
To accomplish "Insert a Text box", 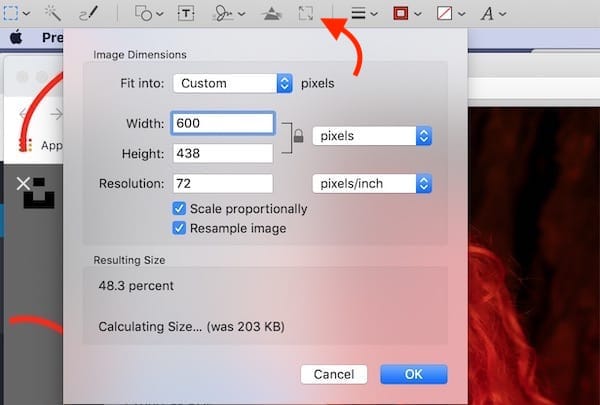I will coord(186,13).
